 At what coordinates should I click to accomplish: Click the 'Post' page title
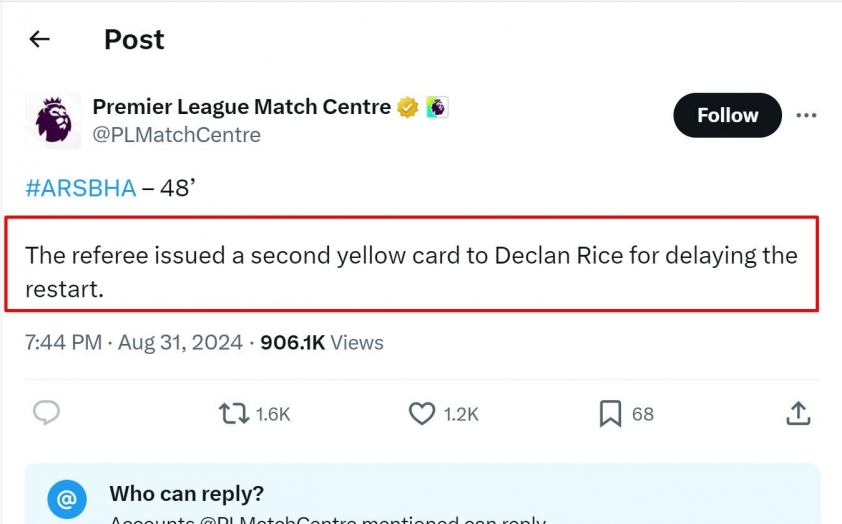pyautogui.click(x=134, y=39)
